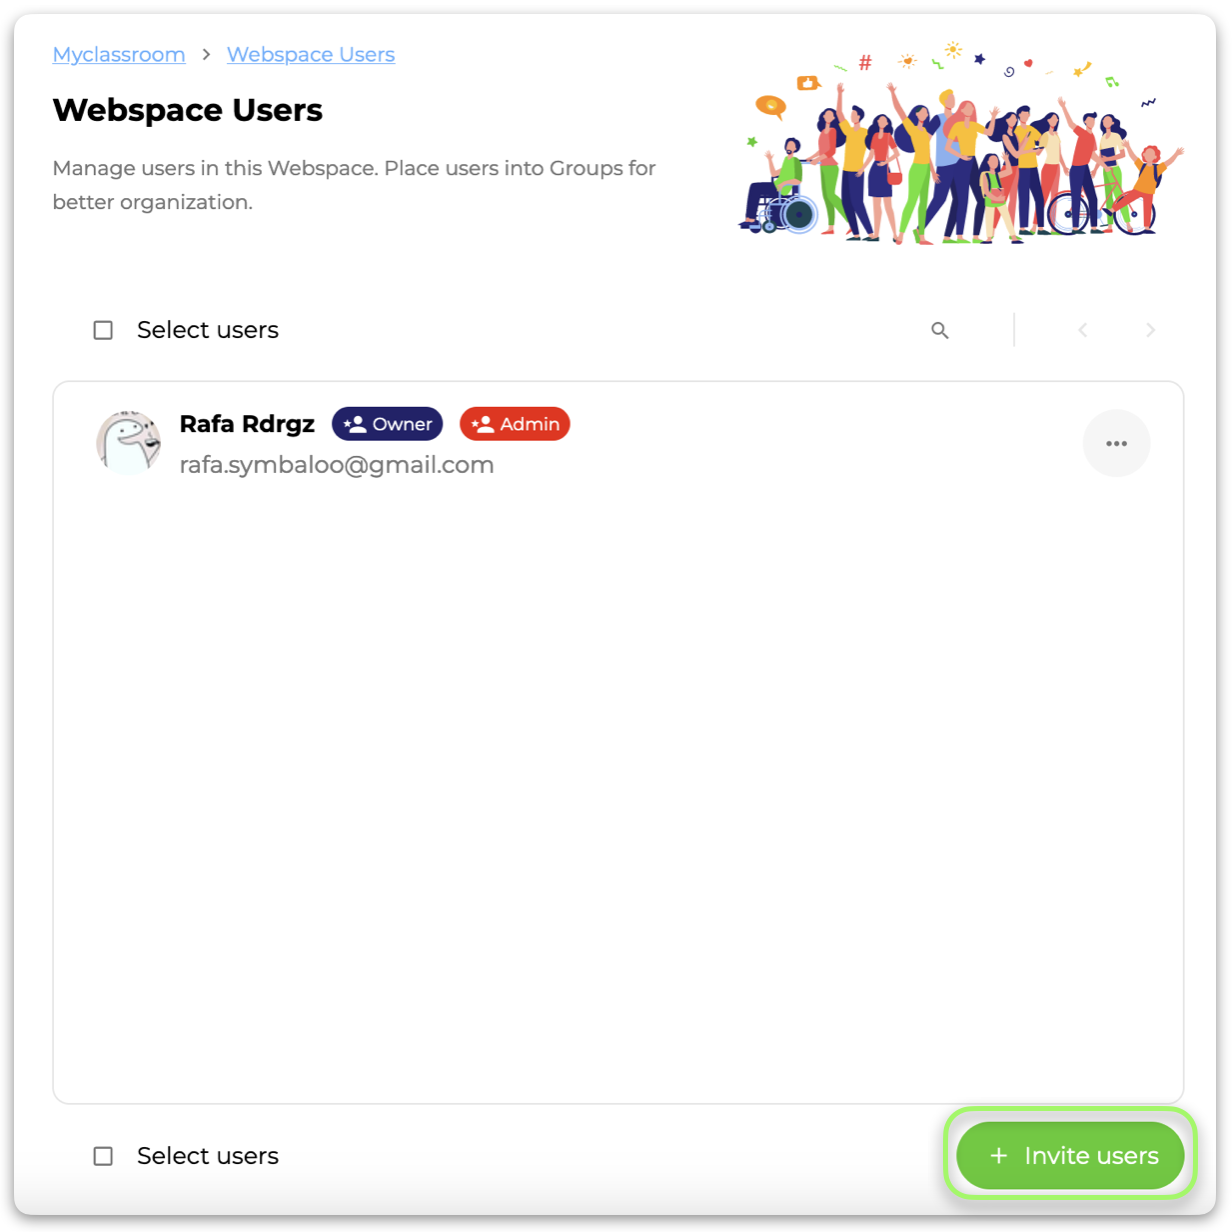Click the Webspace Users heading
Screen dimensions: 1232x1232
coord(188,110)
